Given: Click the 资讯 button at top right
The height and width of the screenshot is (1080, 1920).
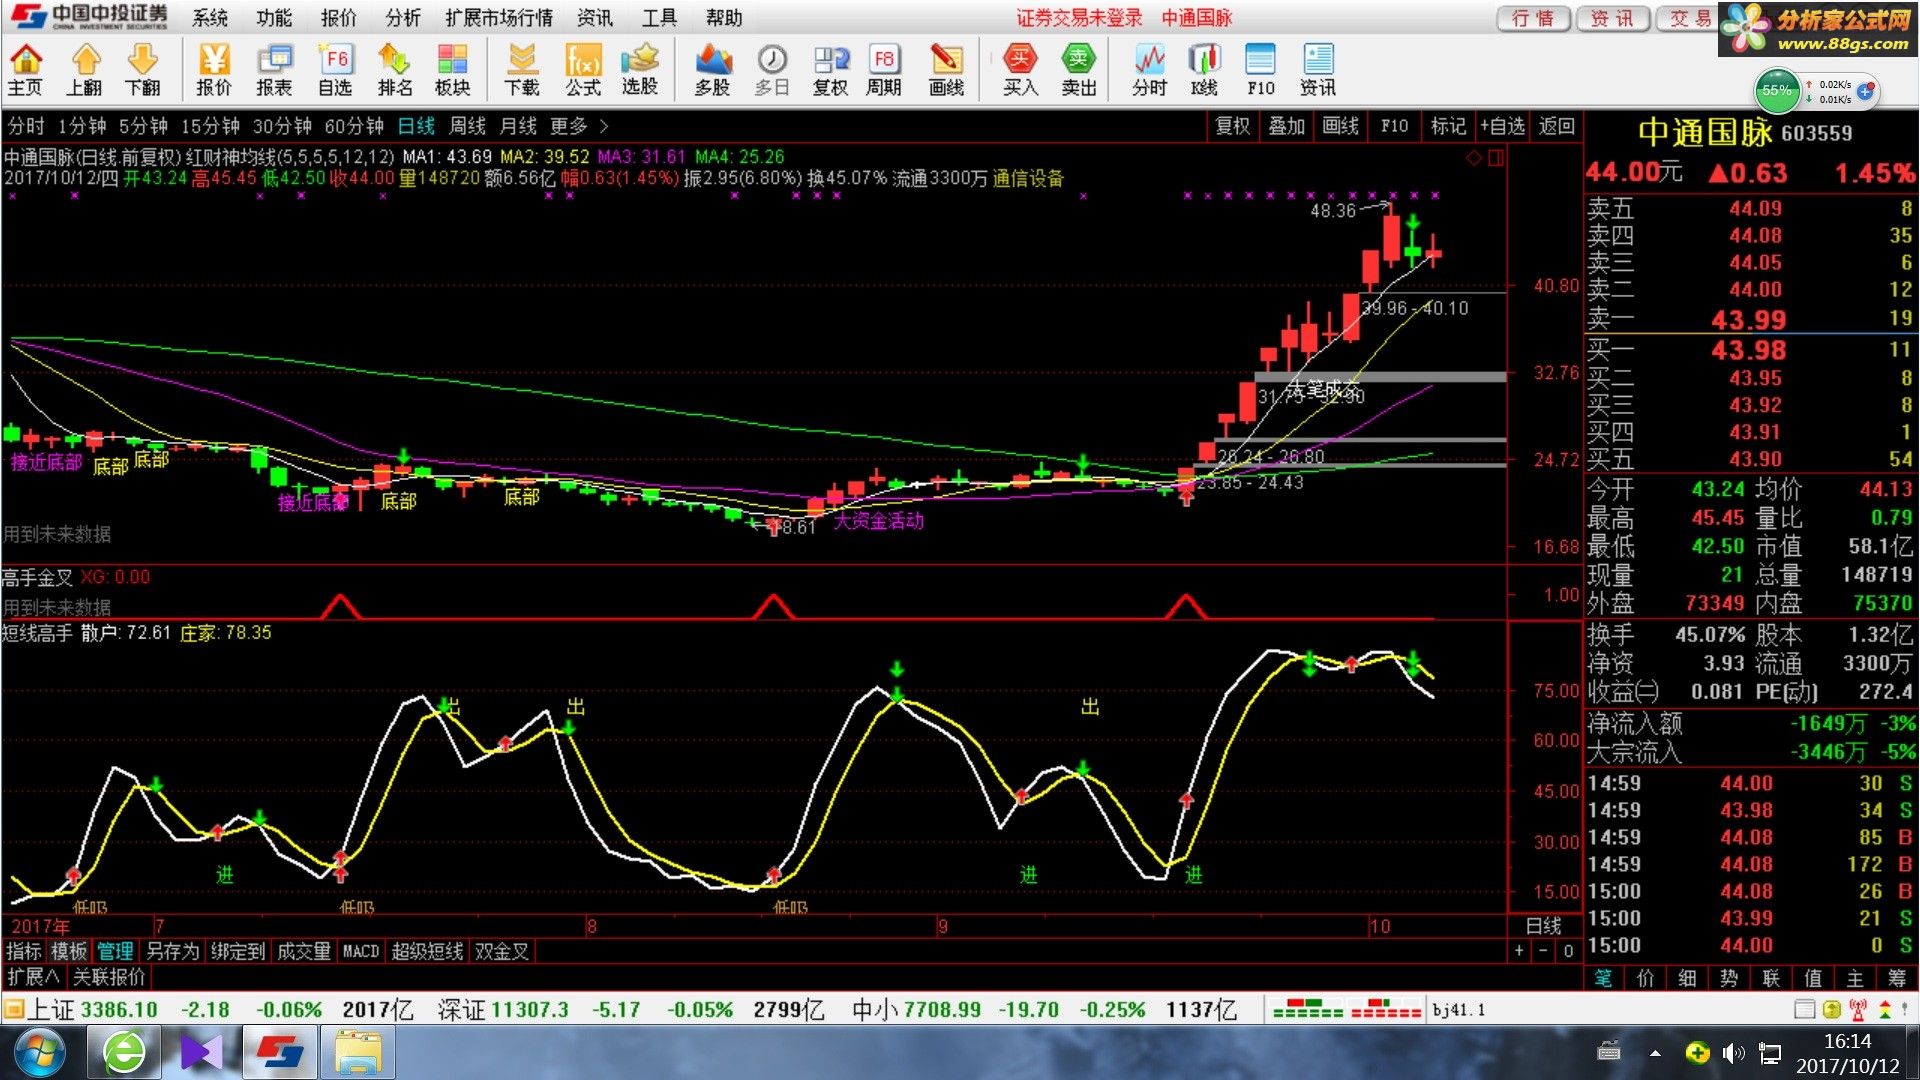Looking at the screenshot, I should point(1612,18).
